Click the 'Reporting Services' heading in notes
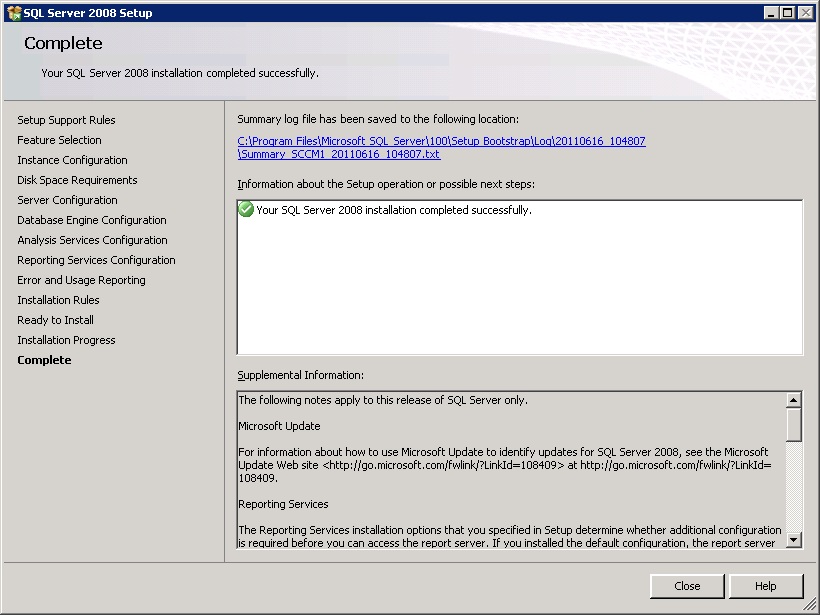The image size is (820, 615). tap(283, 504)
